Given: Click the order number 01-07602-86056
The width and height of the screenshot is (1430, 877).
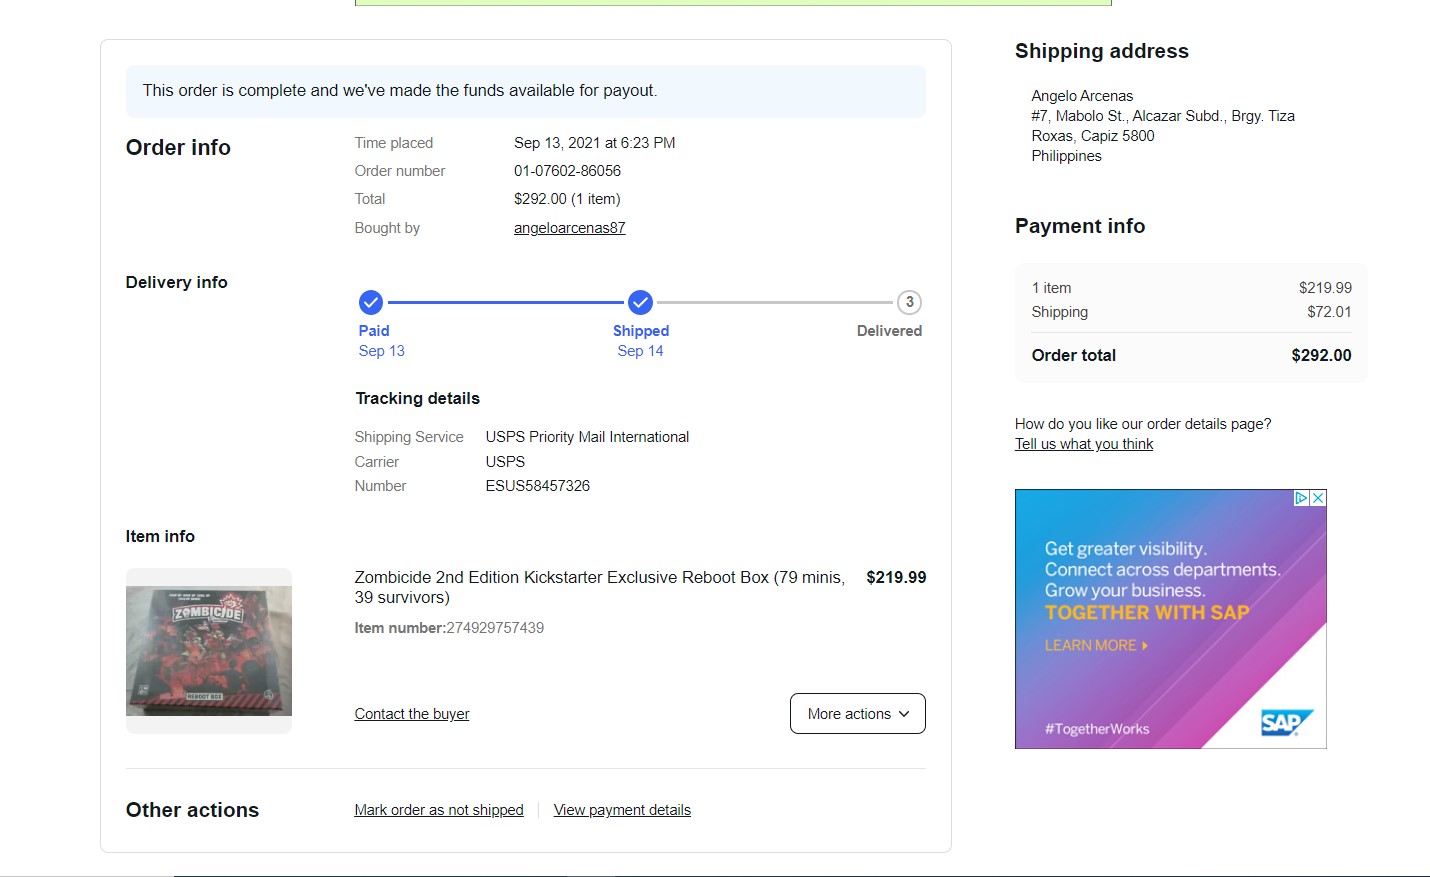Looking at the screenshot, I should [567, 171].
